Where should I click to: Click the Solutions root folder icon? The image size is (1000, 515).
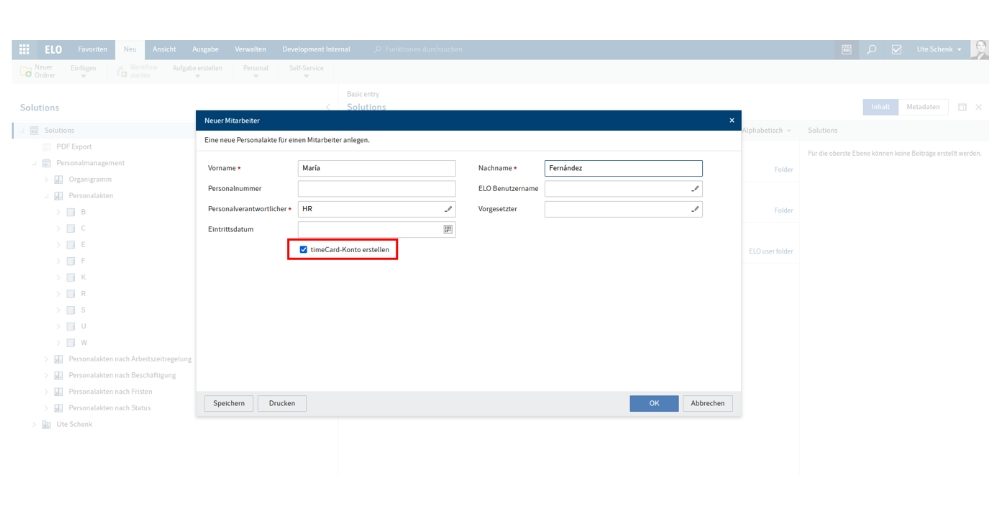tap(34, 130)
